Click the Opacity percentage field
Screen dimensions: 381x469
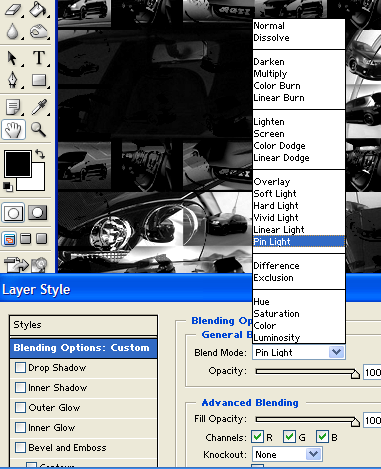372,372
